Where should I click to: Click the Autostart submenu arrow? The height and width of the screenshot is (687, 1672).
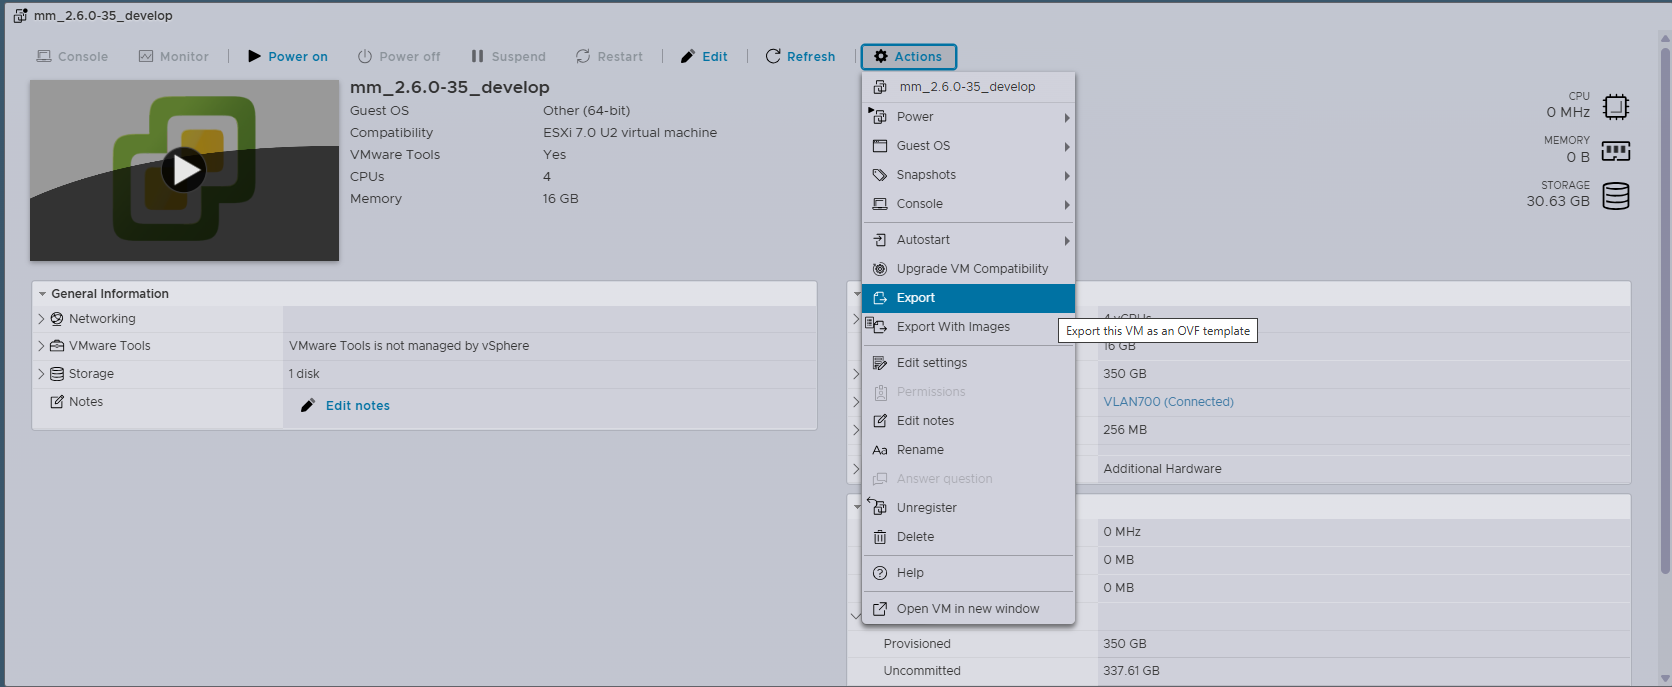(1067, 241)
